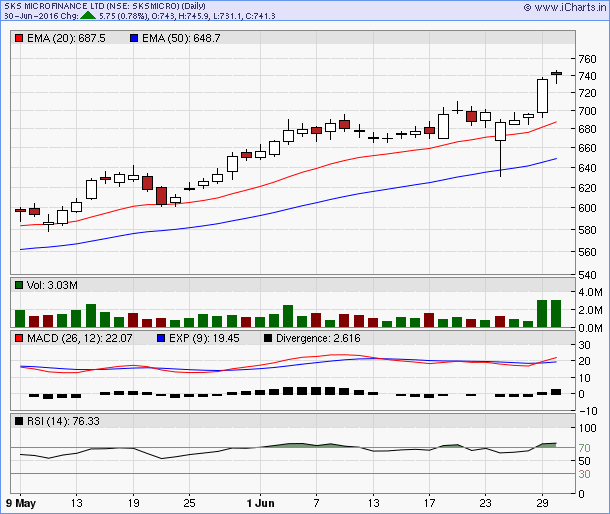This screenshot has height=514, width=610.
Task: Click the EMA (50): 648.7 label
Action: click(181, 38)
